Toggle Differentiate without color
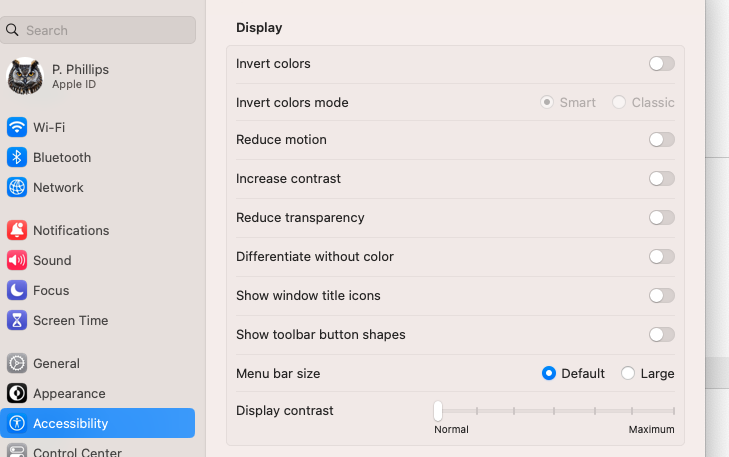 [x=661, y=256]
